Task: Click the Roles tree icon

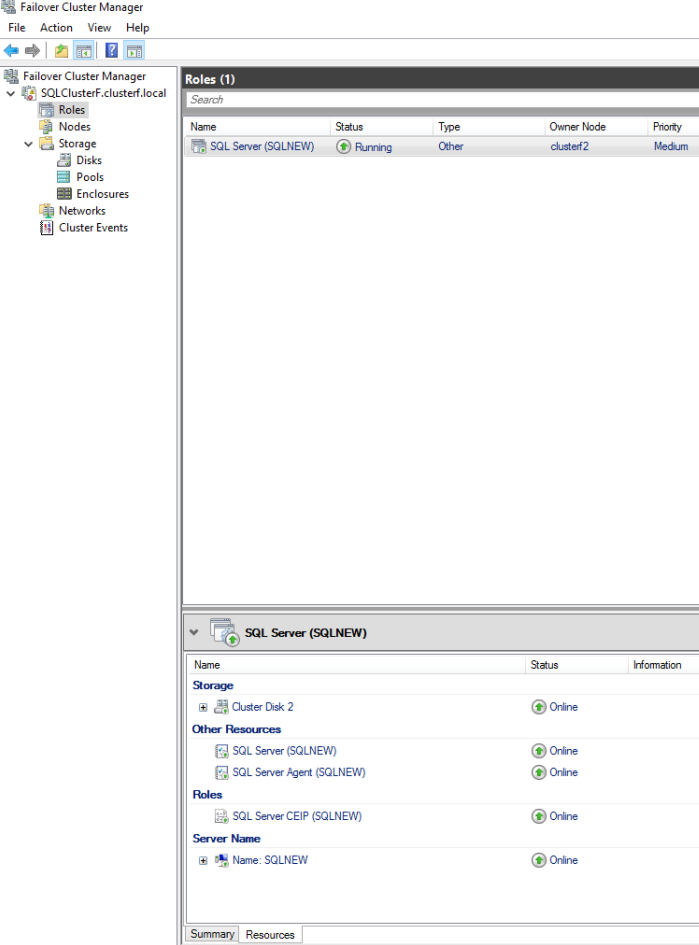Action: click(46, 110)
